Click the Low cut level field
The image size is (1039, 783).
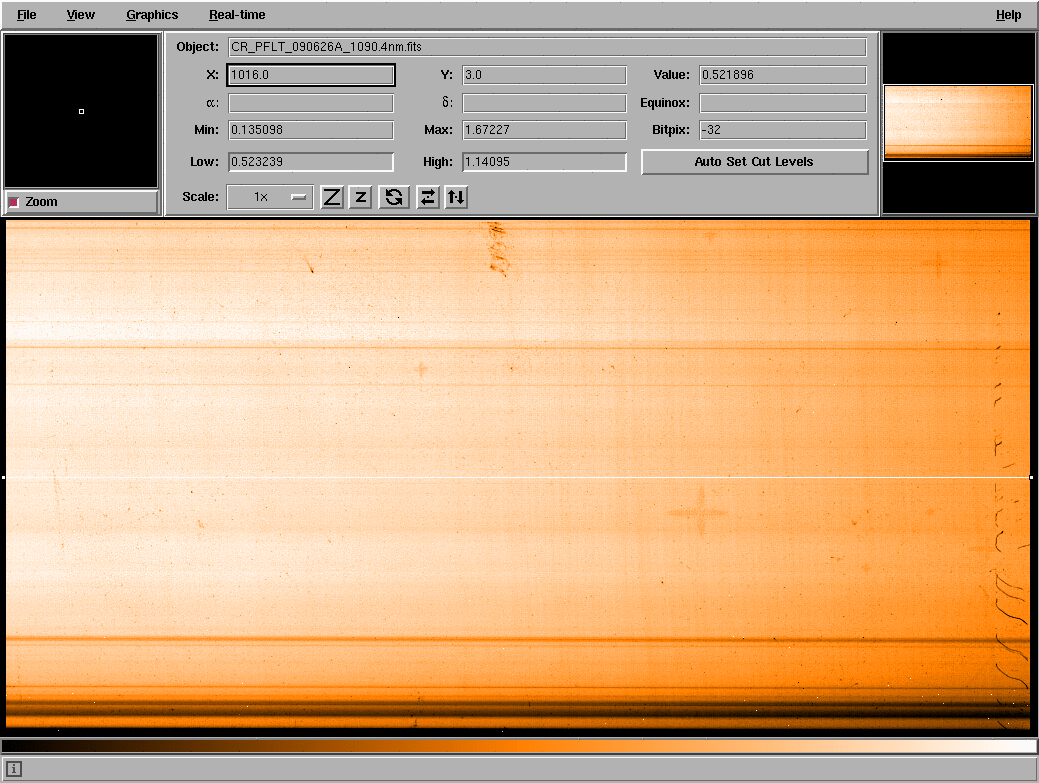pyautogui.click(x=311, y=162)
